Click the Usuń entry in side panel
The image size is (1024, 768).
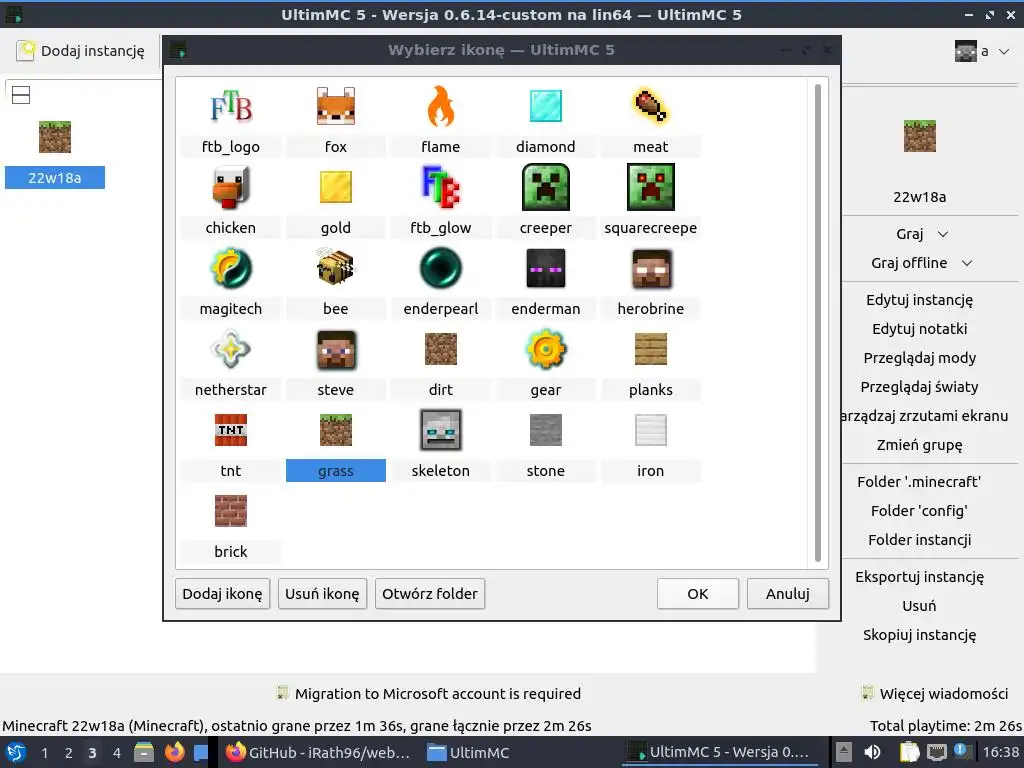pyautogui.click(x=920, y=605)
